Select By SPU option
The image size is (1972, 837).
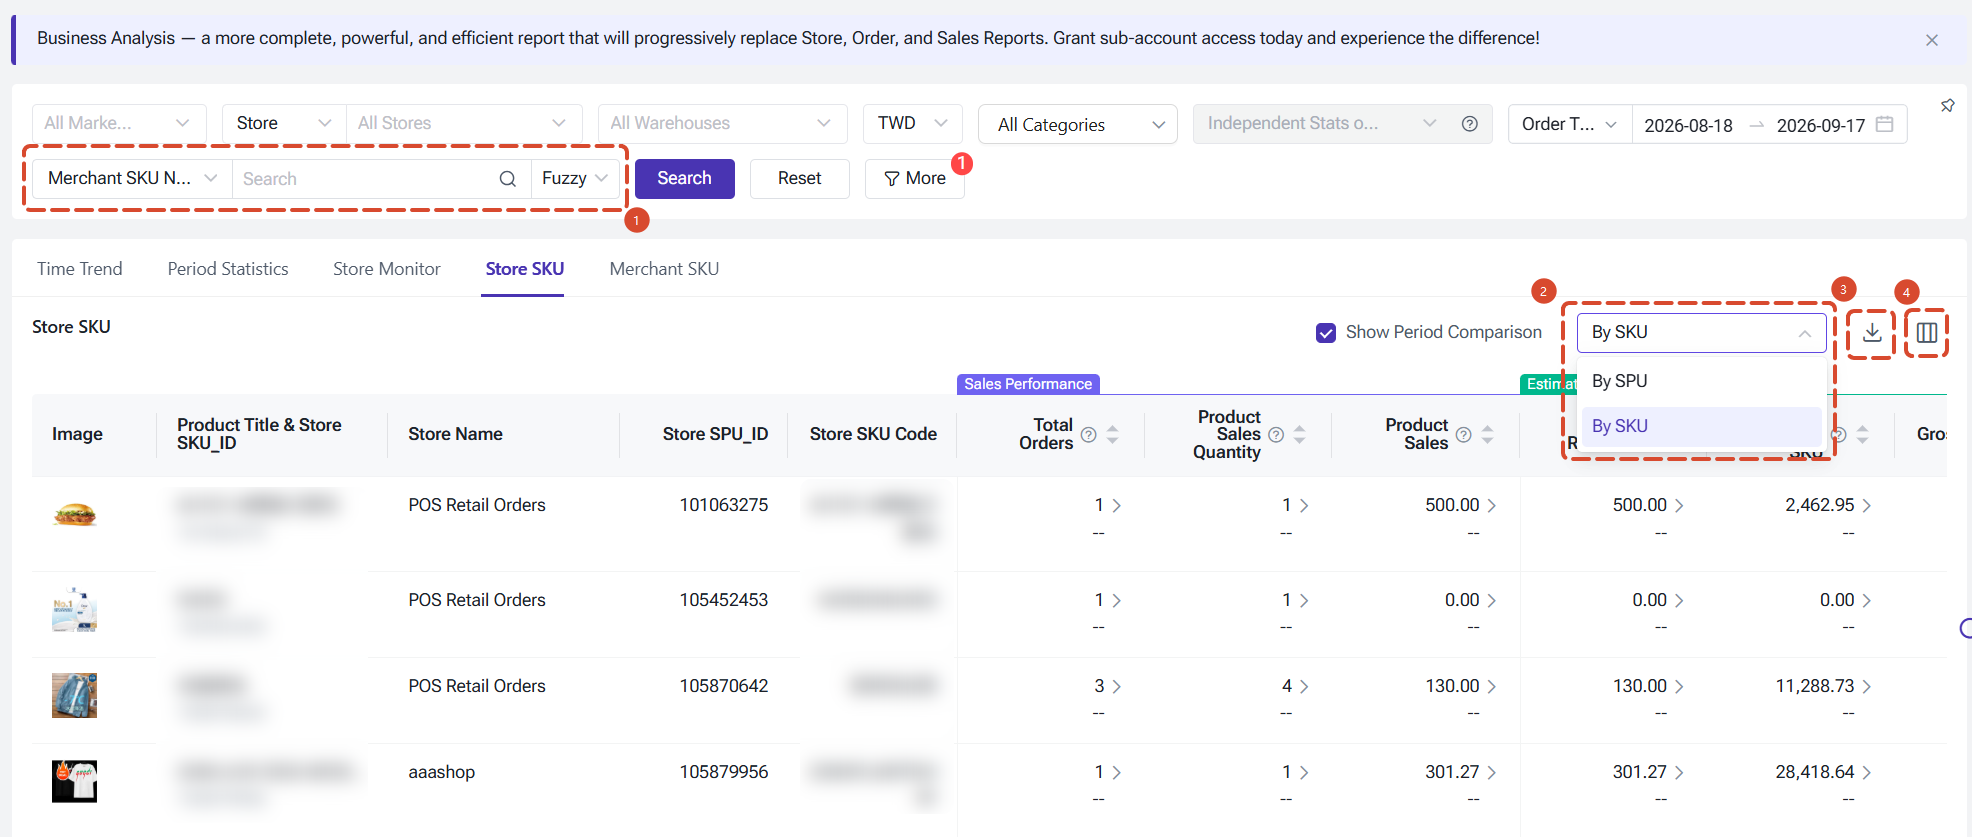(1700, 381)
